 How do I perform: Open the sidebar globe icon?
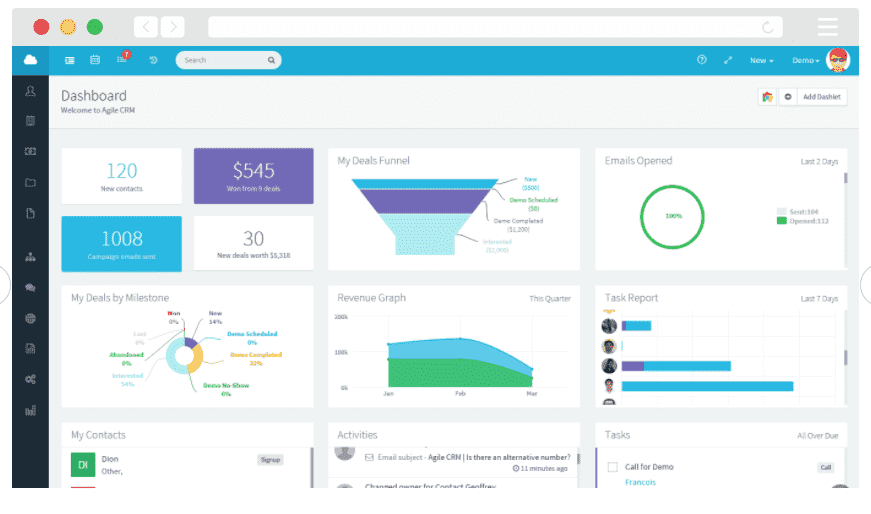coord(31,318)
